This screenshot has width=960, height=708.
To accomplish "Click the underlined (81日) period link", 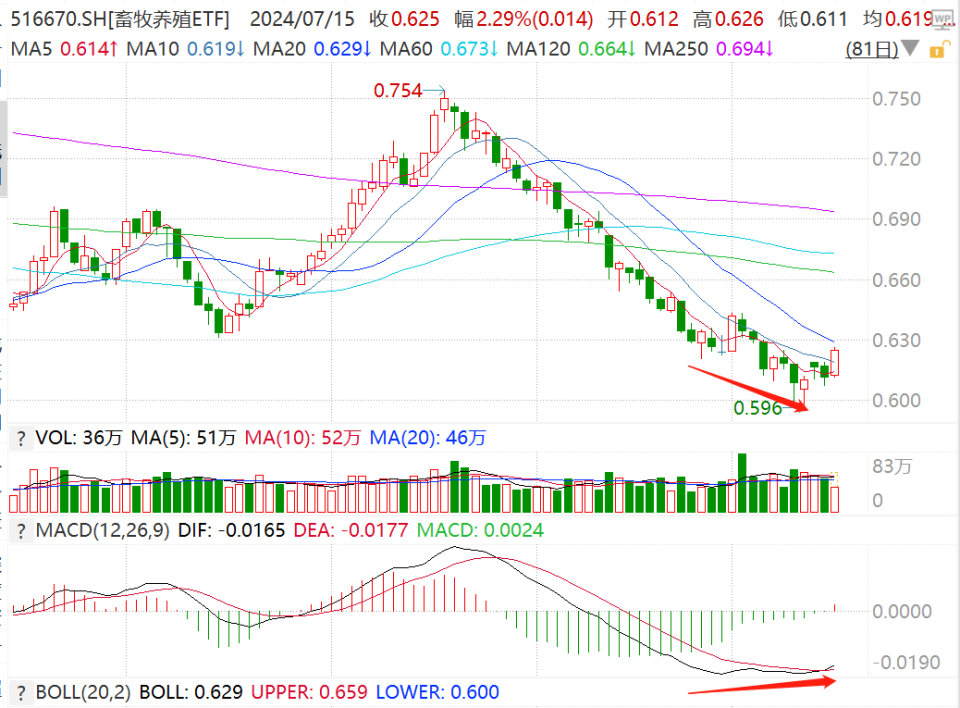I will coord(872,49).
